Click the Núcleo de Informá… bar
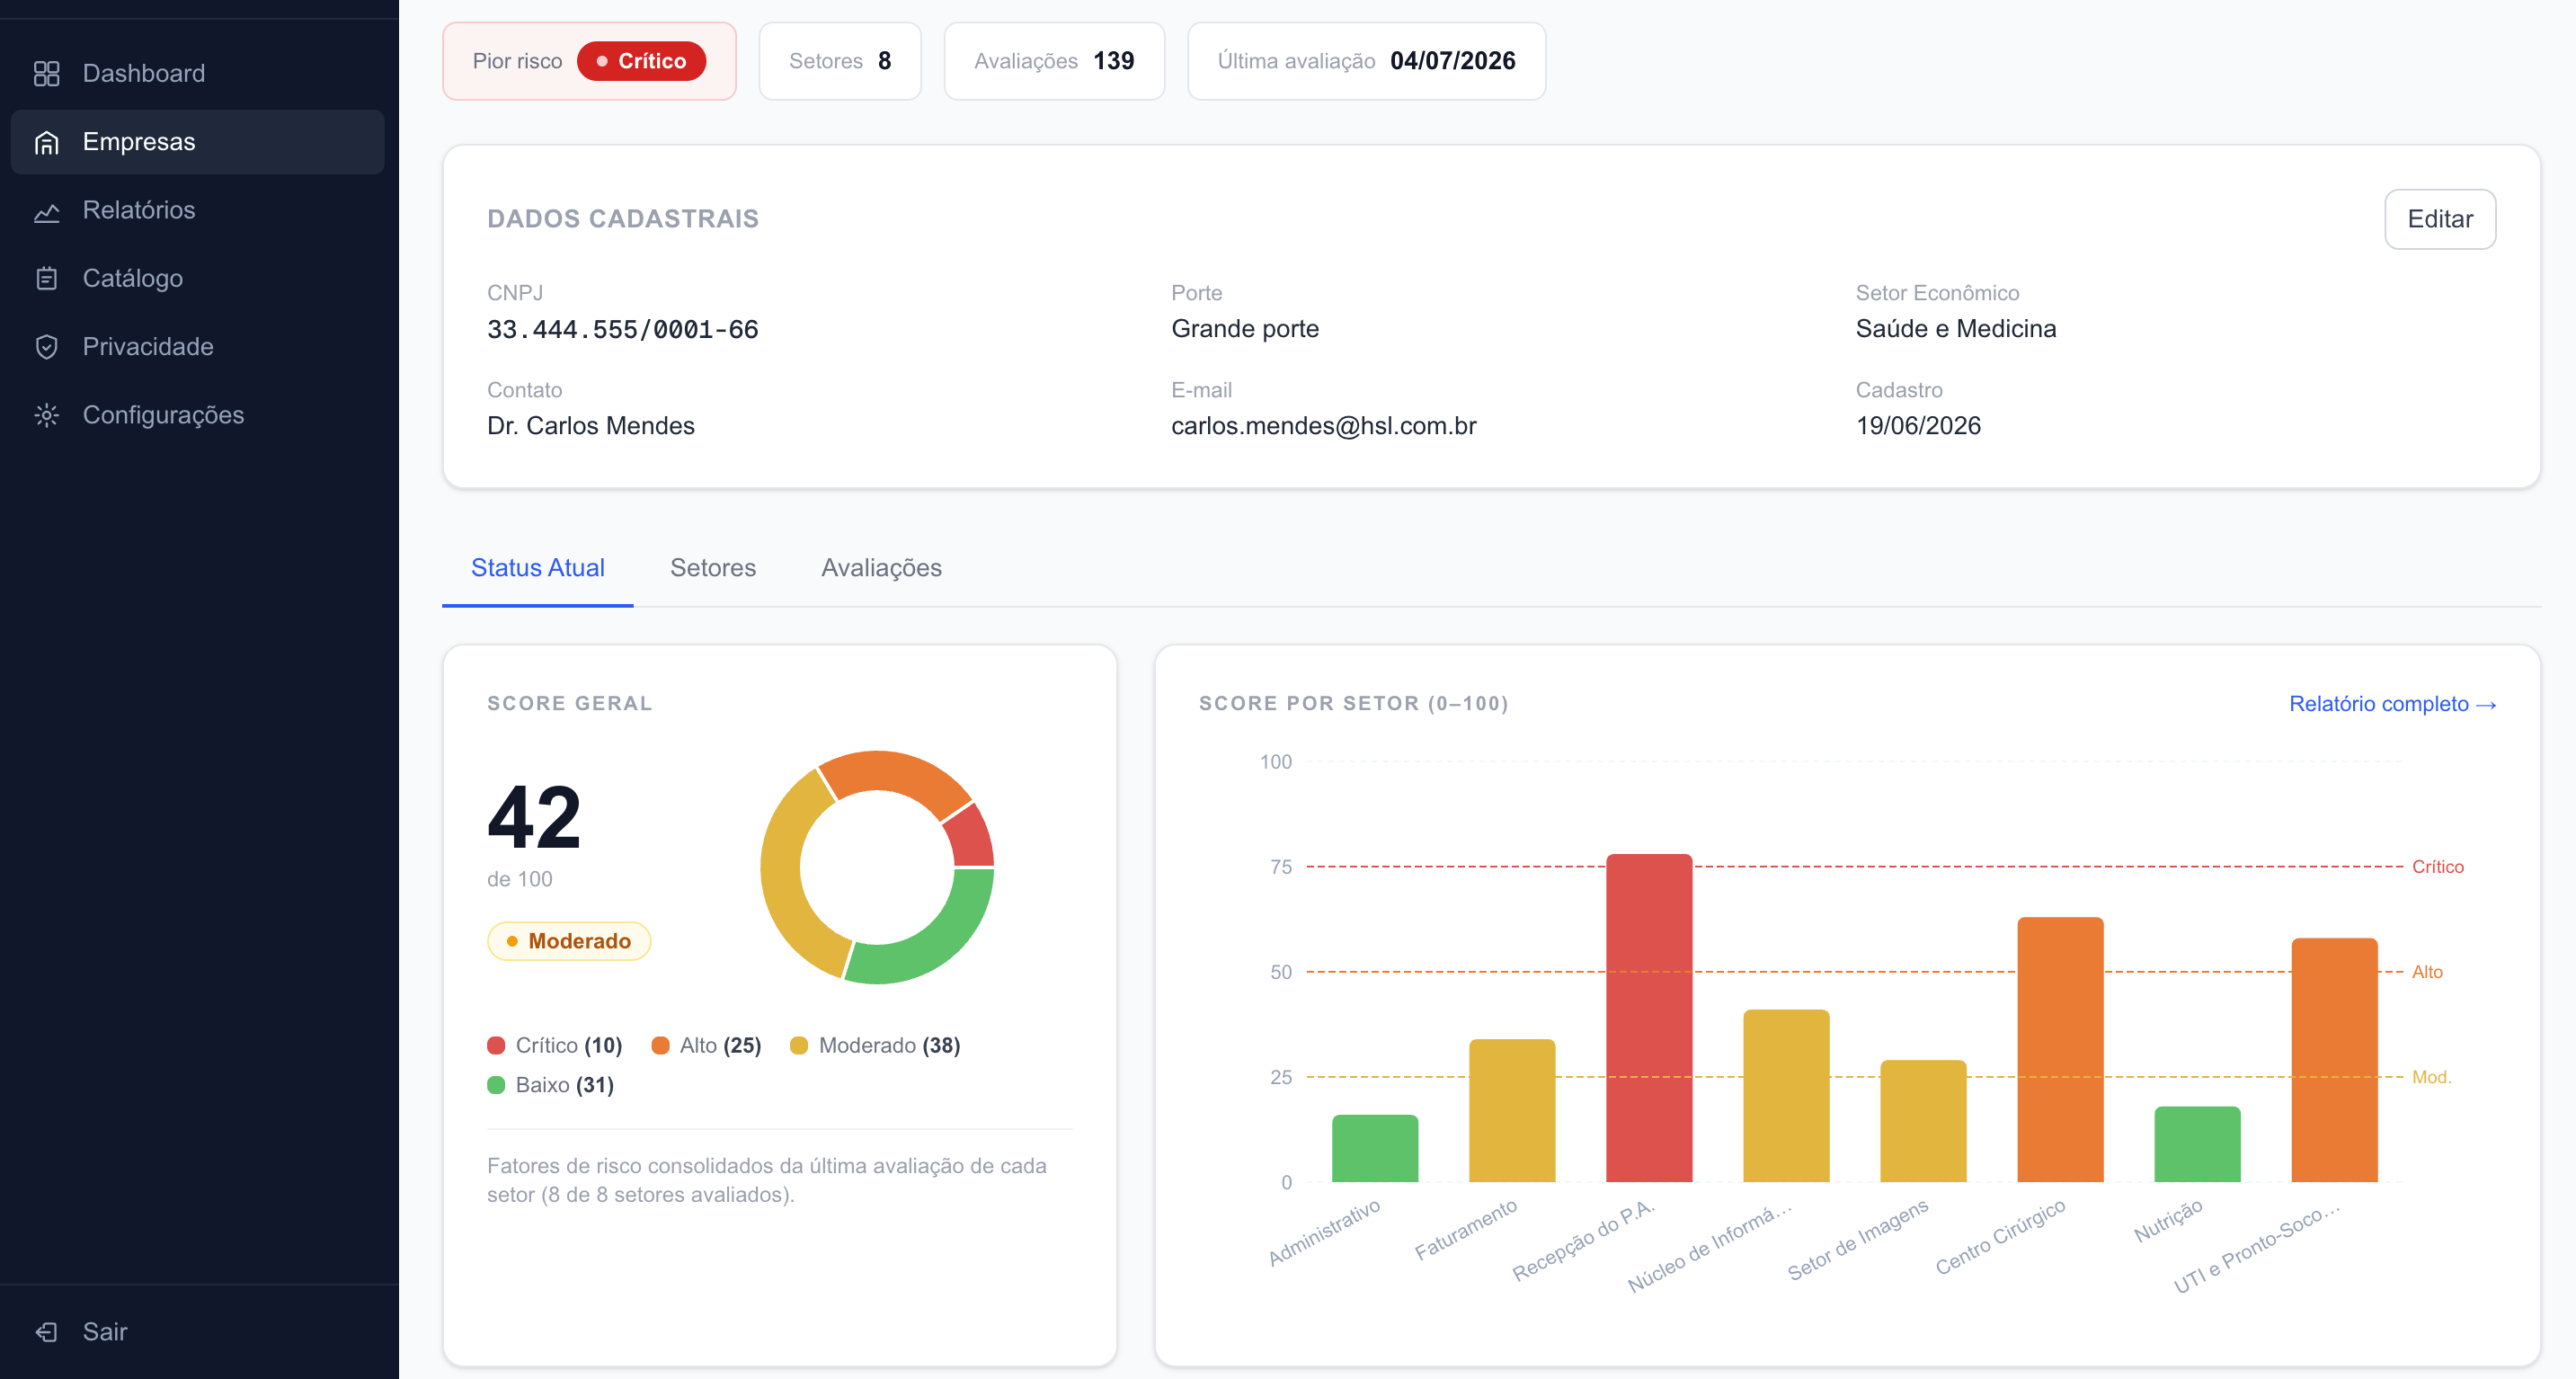This screenshot has height=1379, width=2576. (x=1785, y=1095)
